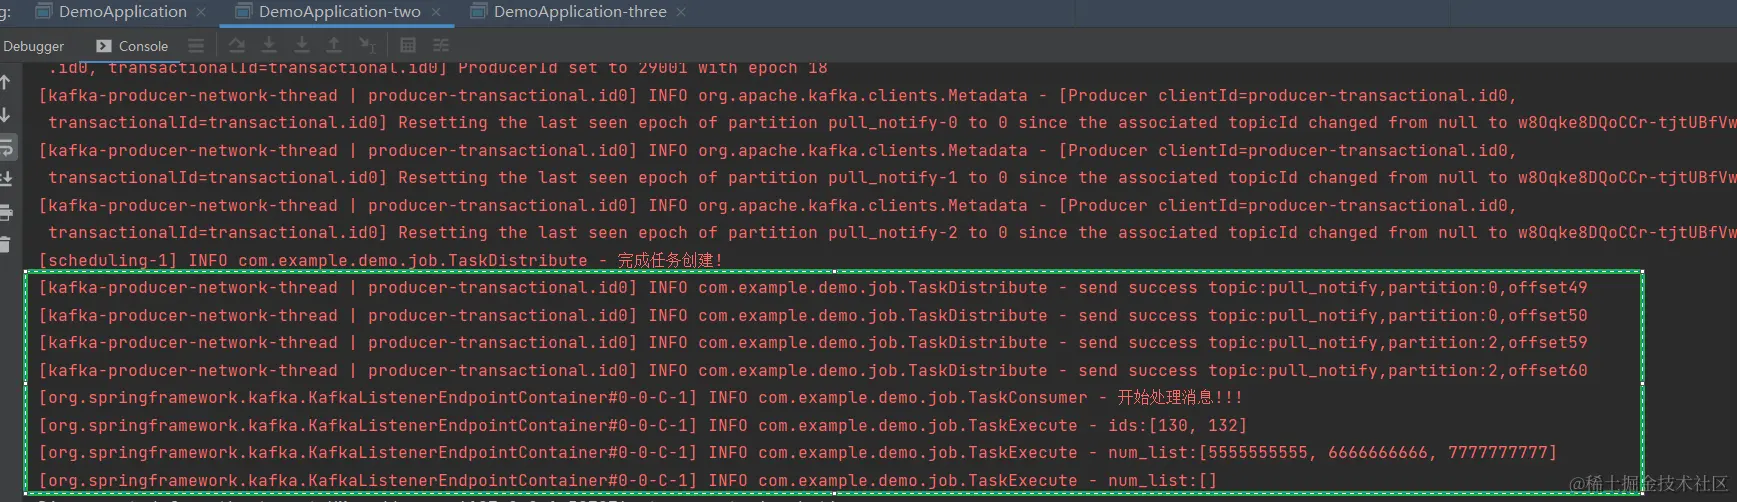Click the log line with partition:0,offset50
Viewport: 1737px width, 502px height.
(813, 316)
